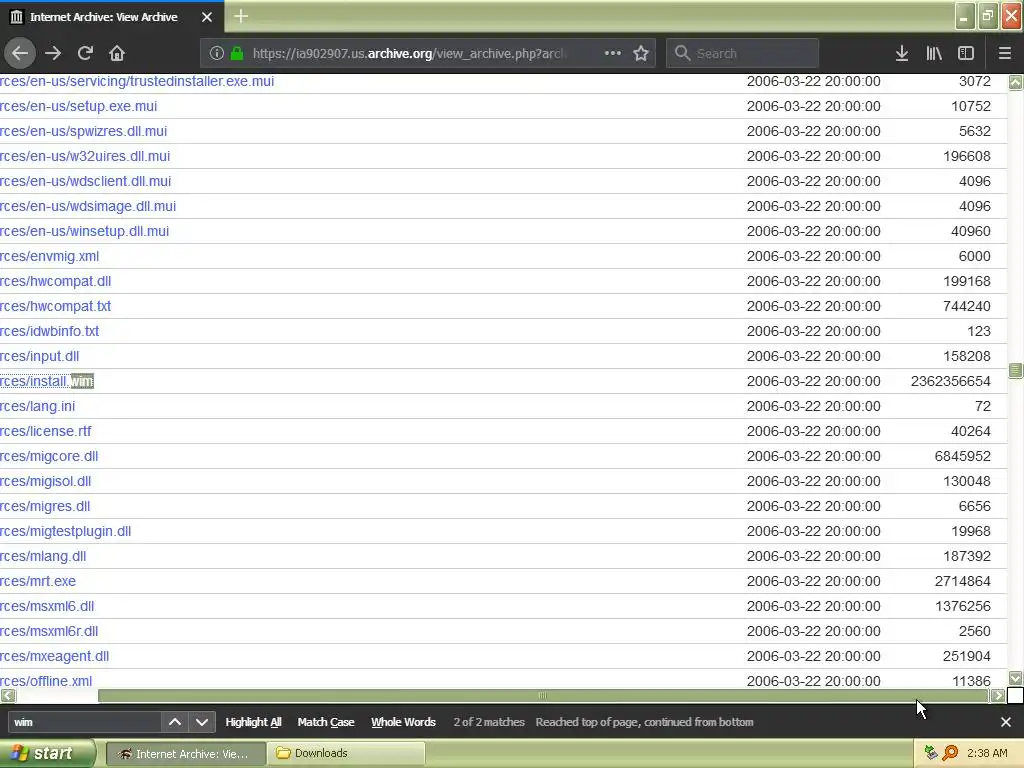Open the input.dll file link
Viewport: 1024px width, 768px height.
[x=39, y=356]
